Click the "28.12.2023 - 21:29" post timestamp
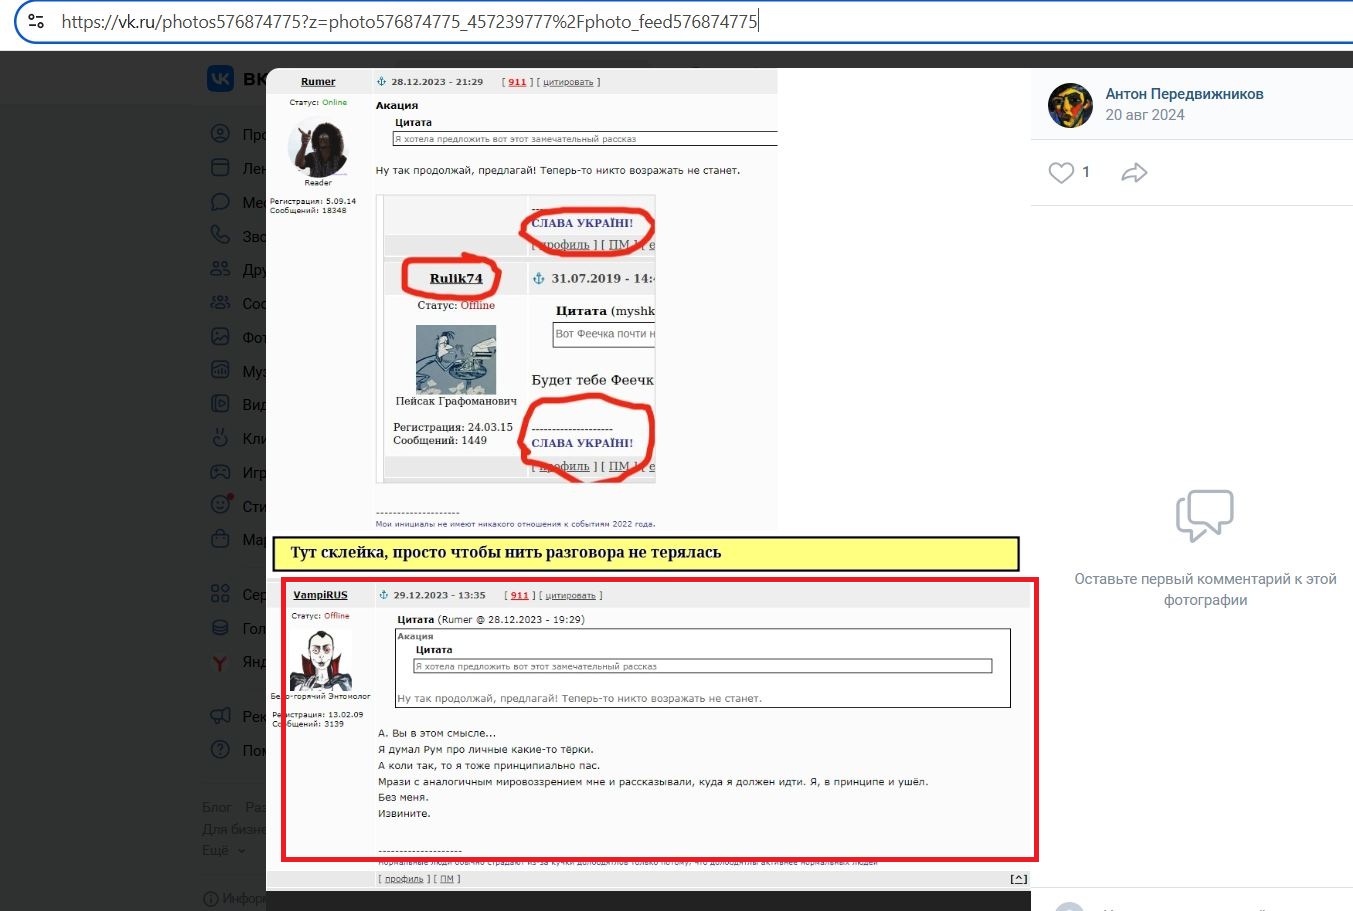This screenshot has height=911, width=1353. coord(437,82)
